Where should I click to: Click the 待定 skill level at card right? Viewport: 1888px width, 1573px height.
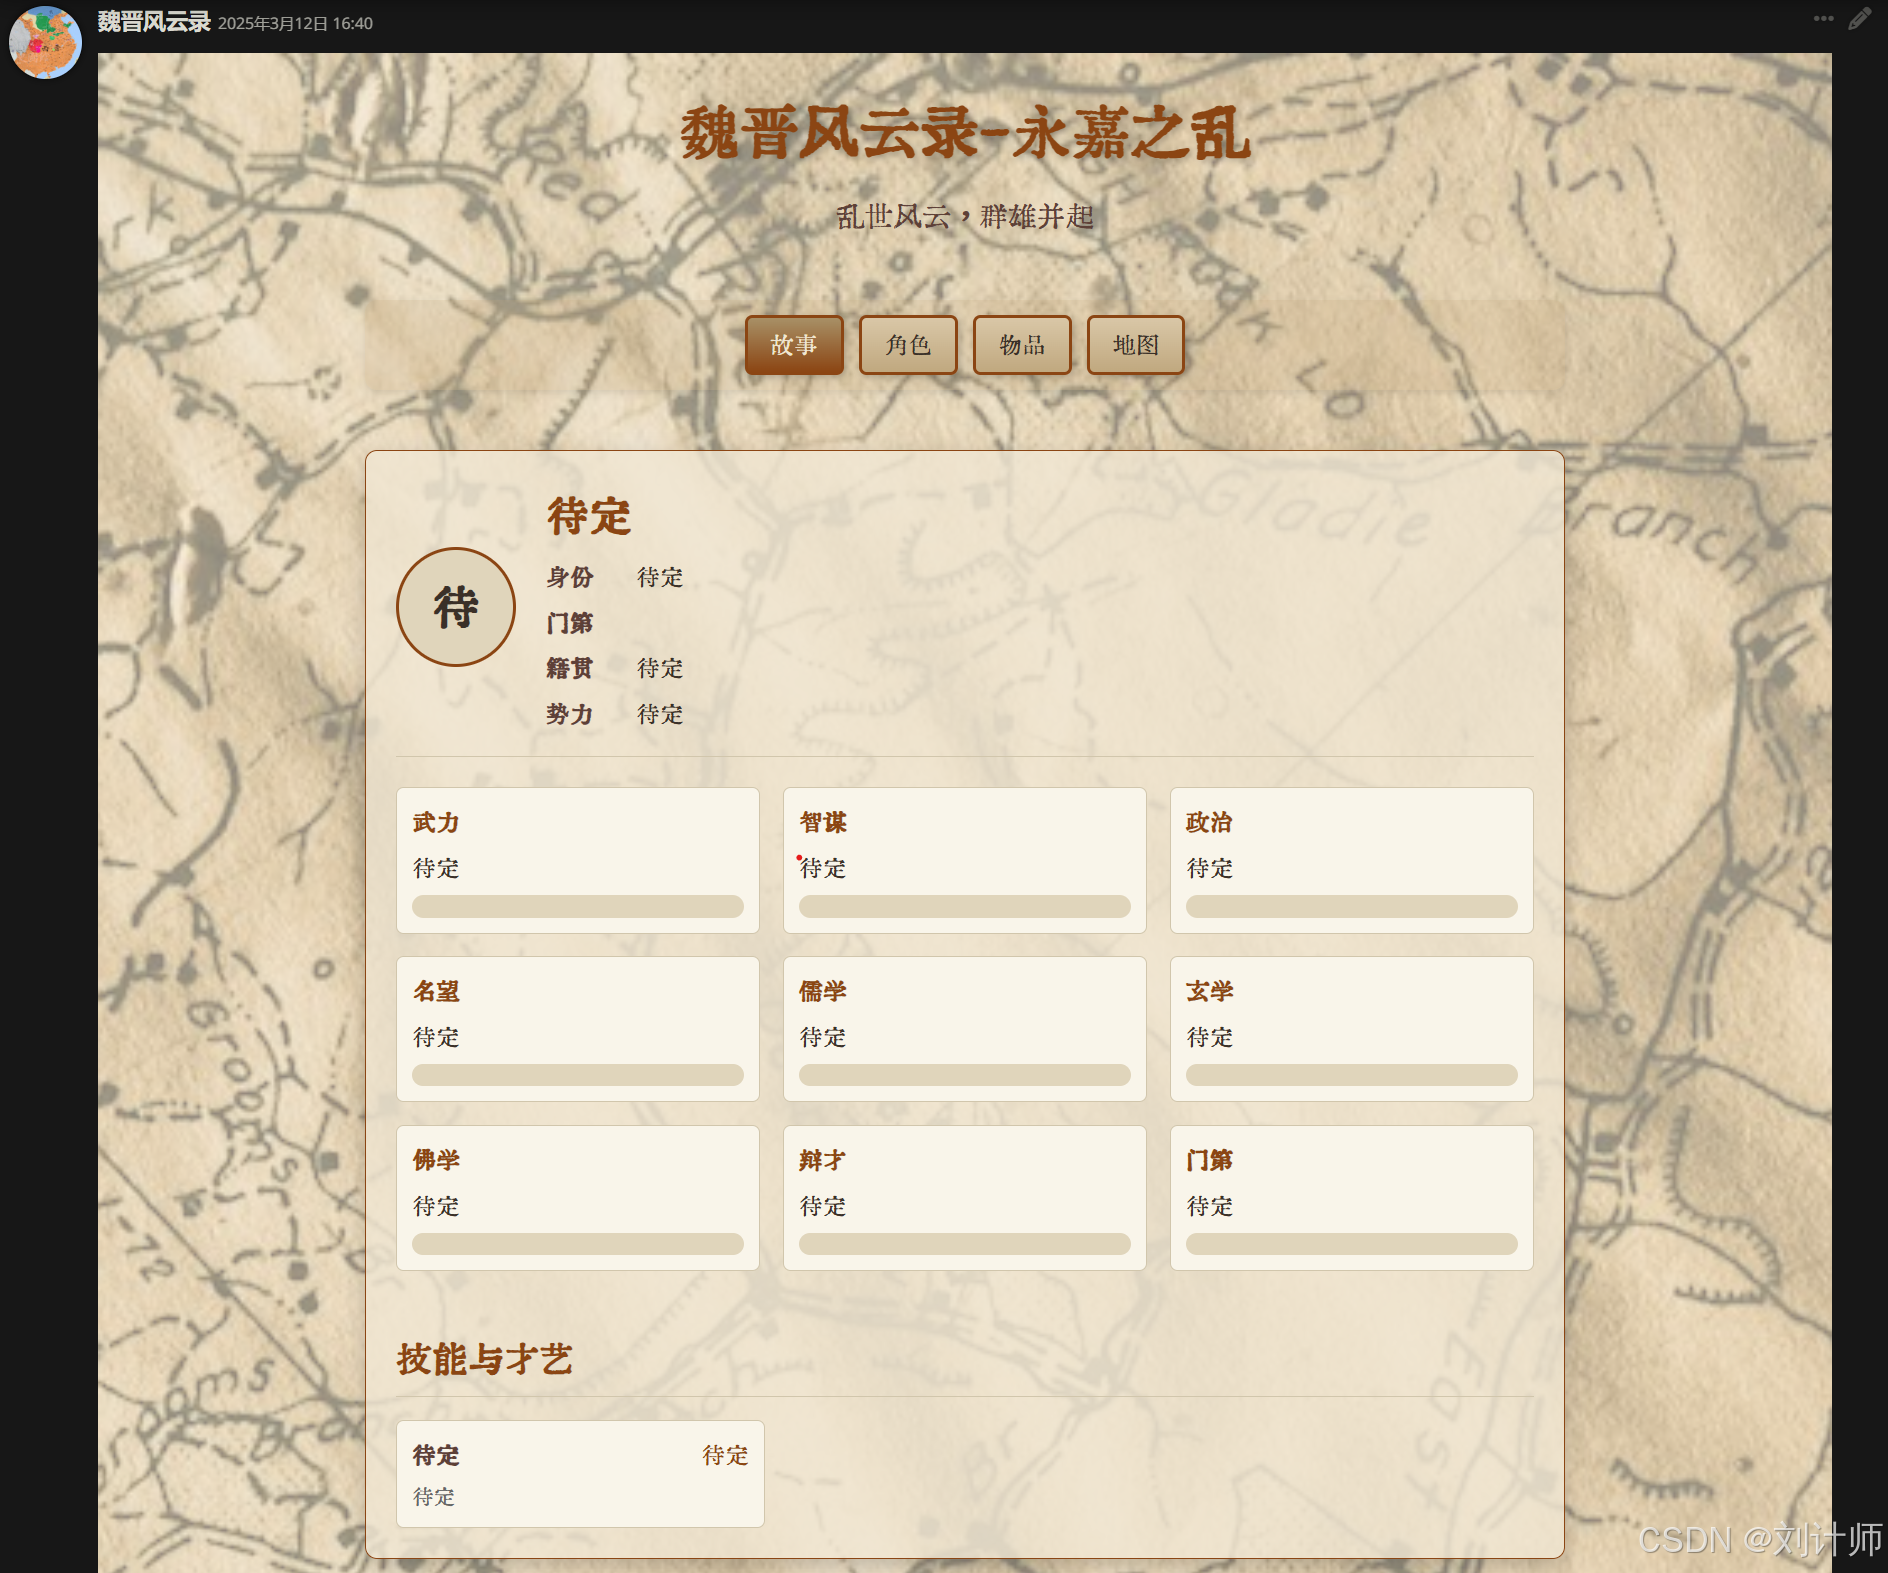tap(725, 1456)
